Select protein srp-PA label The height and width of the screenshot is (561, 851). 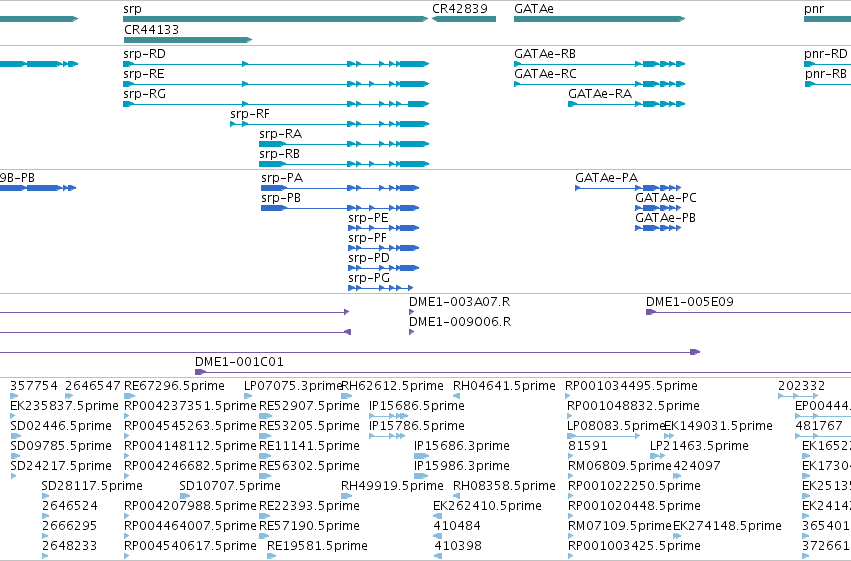(x=282, y=178)
